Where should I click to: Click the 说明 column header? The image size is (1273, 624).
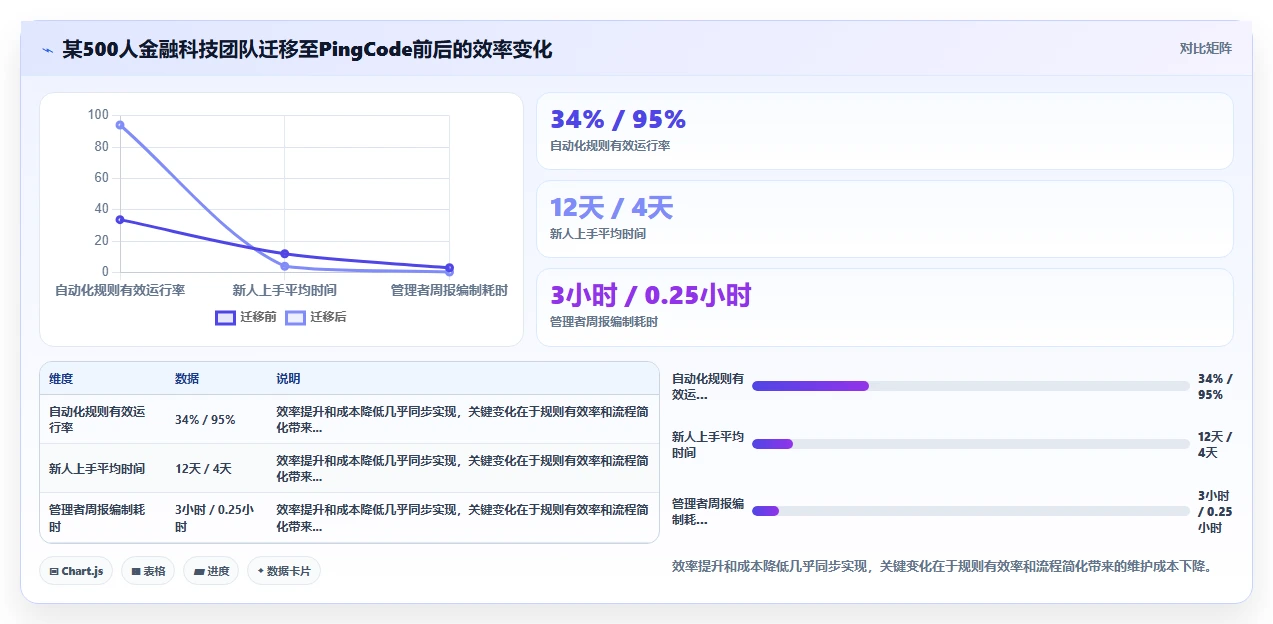pyautogui.click(x=288, y=379)
